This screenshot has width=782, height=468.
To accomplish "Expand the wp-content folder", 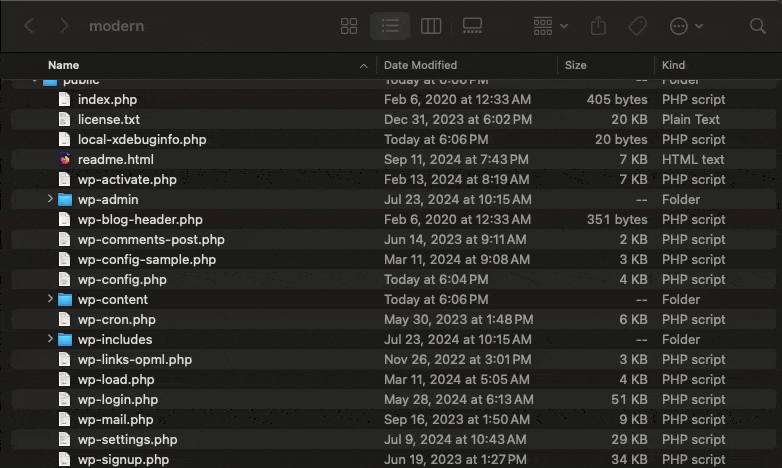I will tap(50, 298).
